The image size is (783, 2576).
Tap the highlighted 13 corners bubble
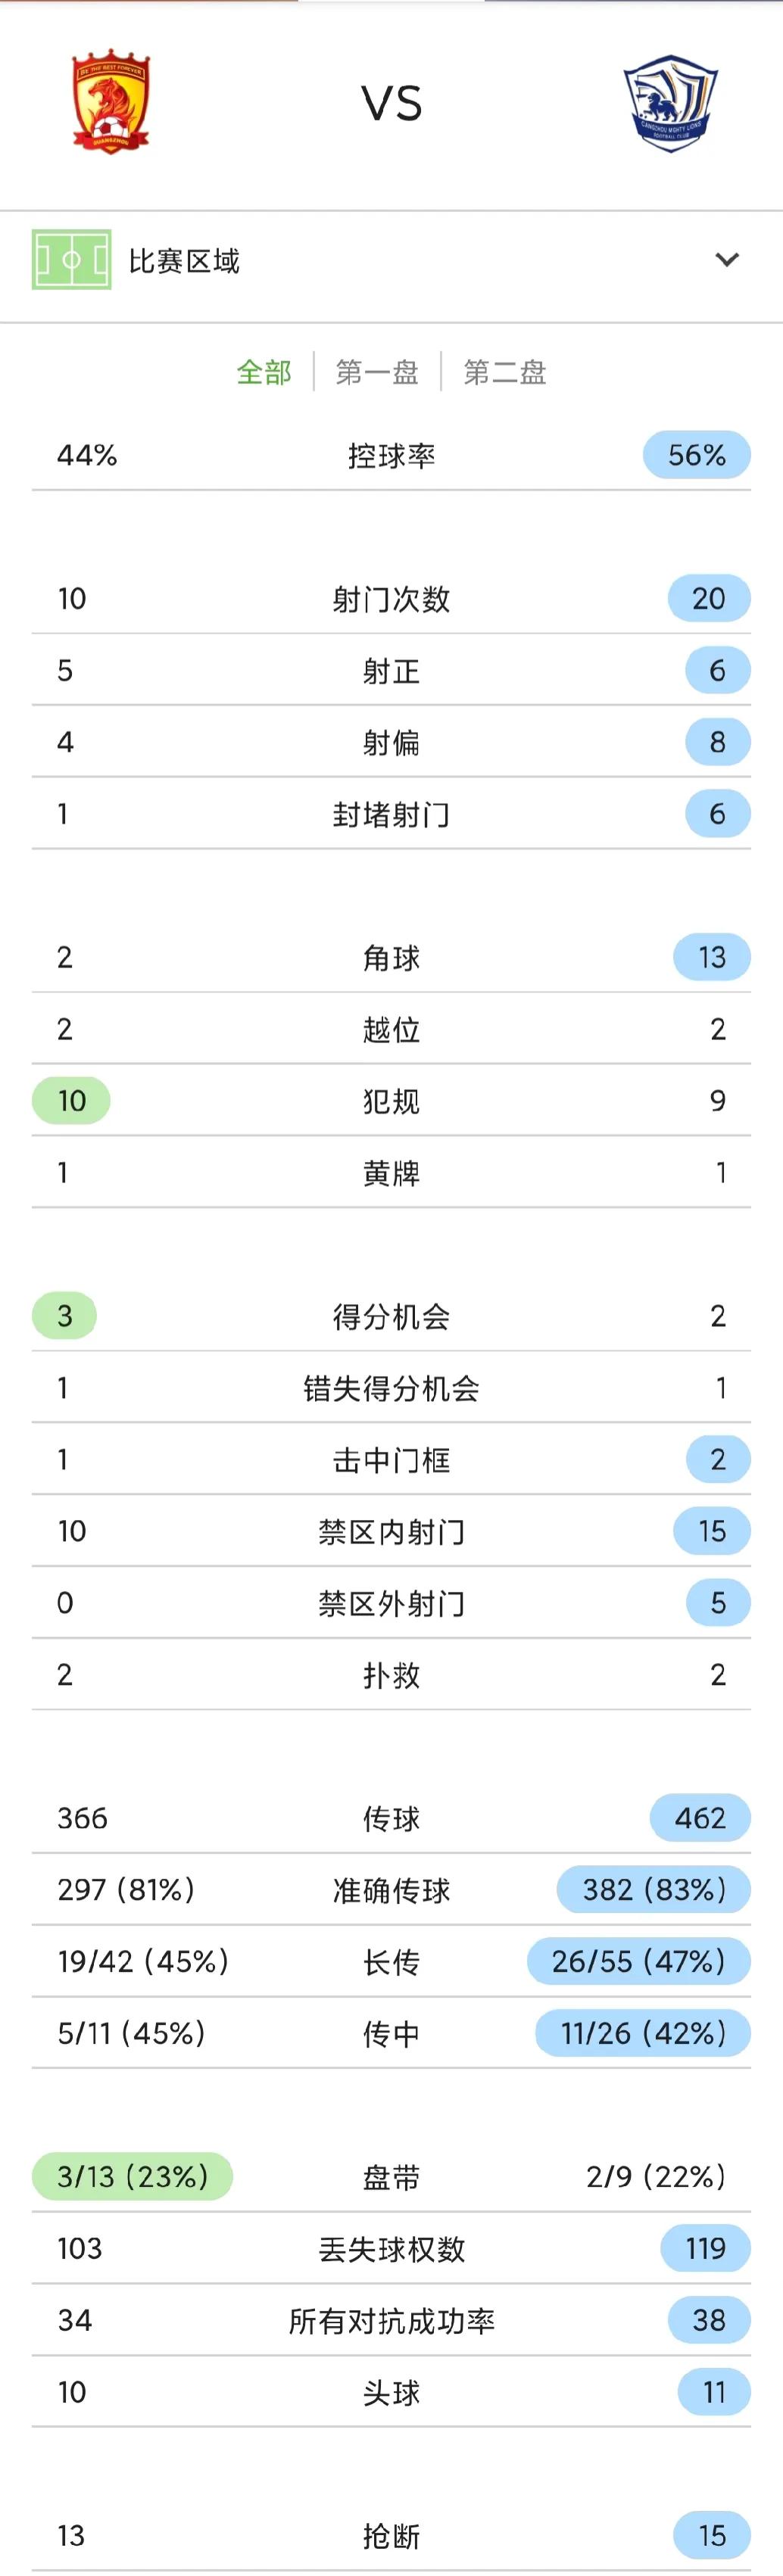(711, 957)
